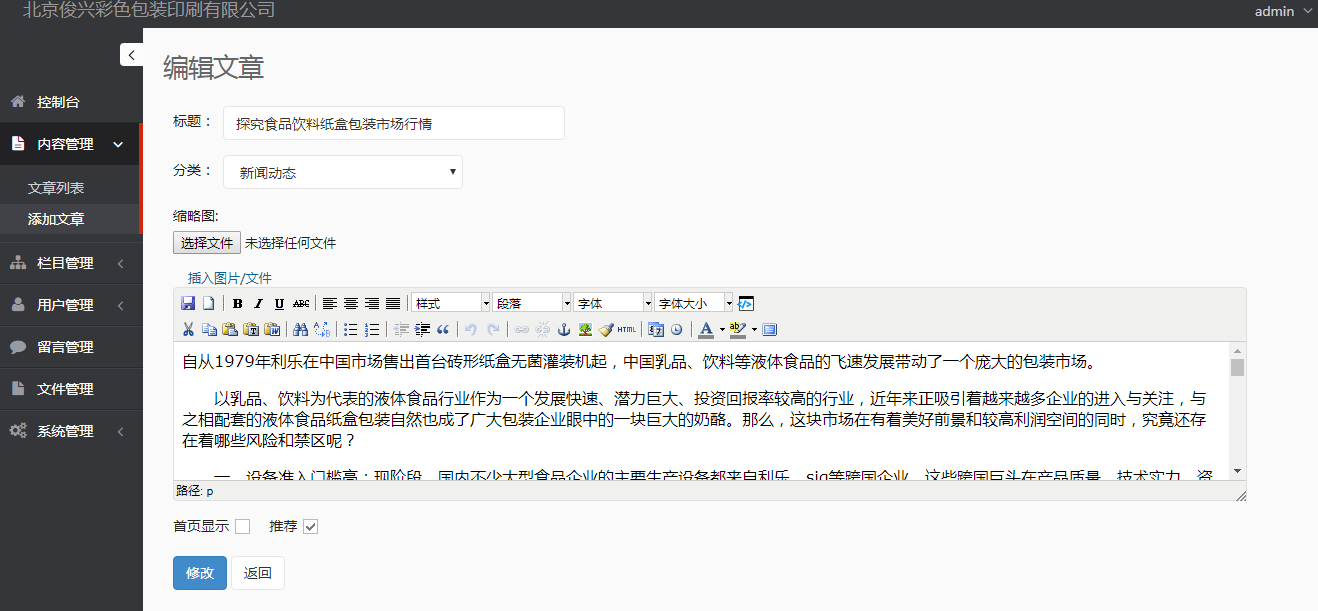Click the editor save icon
The width and height of the screenshot is (1318, 611).
[x=188, y=303]
